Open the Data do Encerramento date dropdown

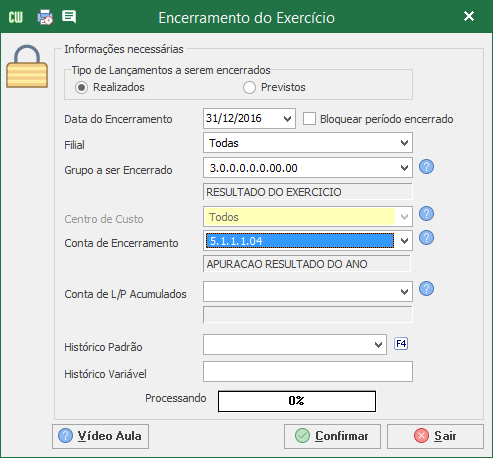287,119
